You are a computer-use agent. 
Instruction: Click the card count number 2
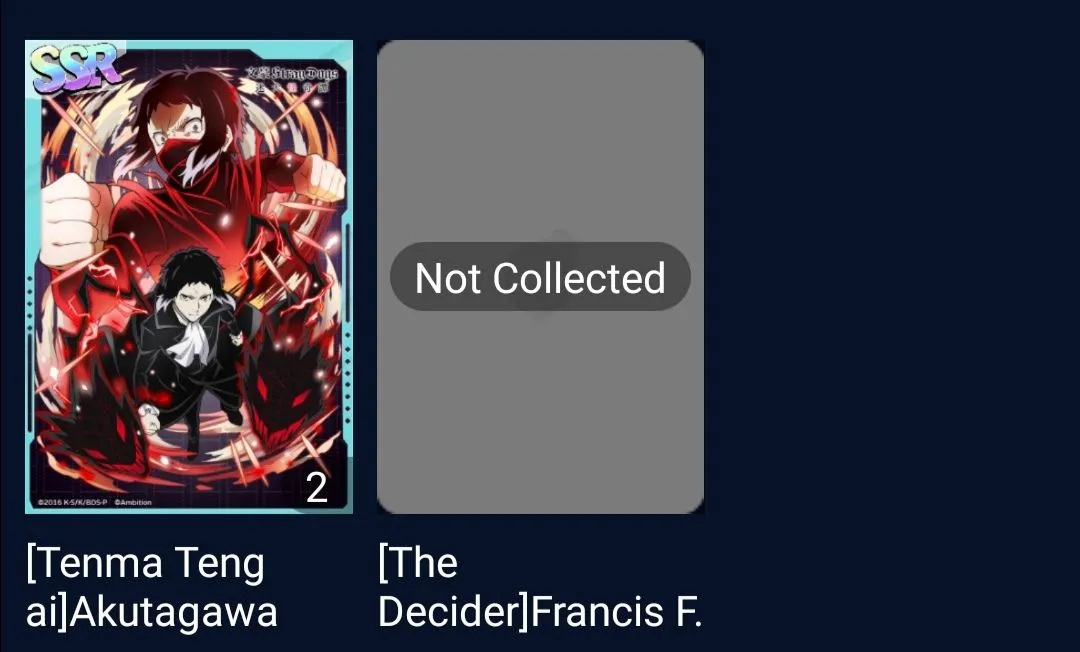click(316, 487)
